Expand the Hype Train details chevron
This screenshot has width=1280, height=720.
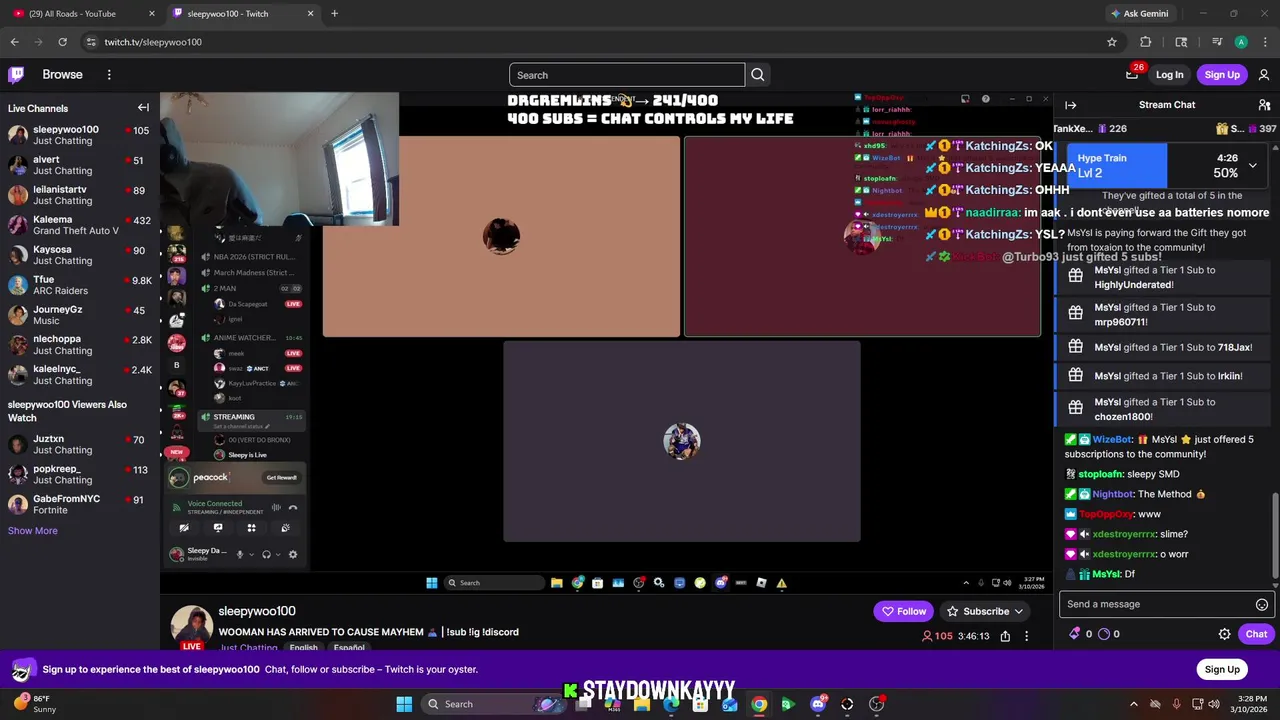click(1252, 165)
